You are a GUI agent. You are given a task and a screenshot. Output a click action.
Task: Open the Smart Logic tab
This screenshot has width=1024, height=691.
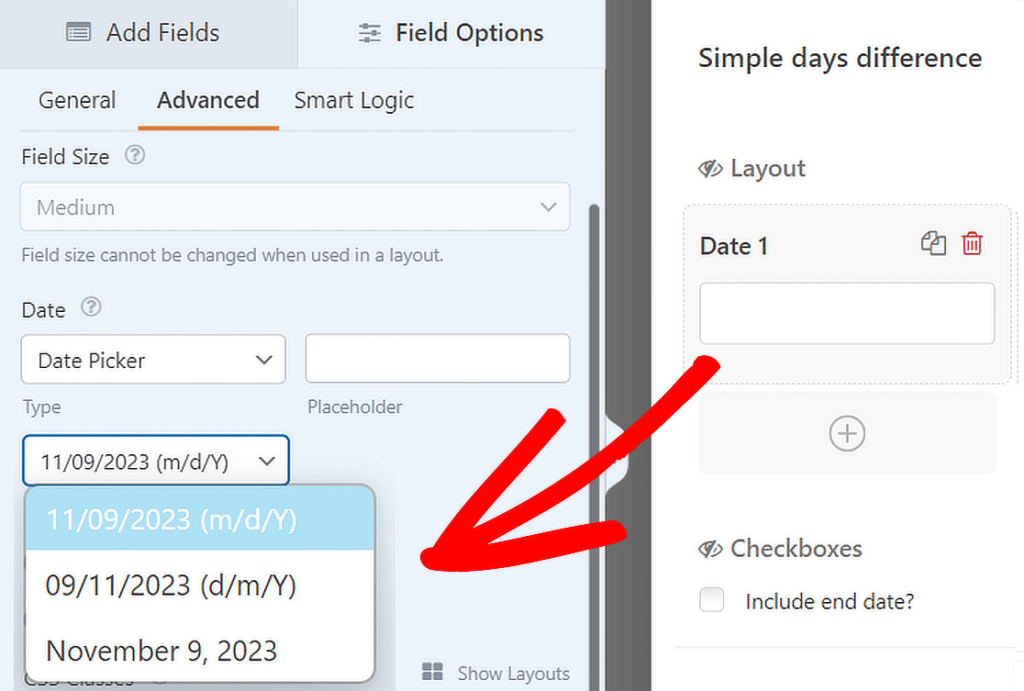point(353,100)
